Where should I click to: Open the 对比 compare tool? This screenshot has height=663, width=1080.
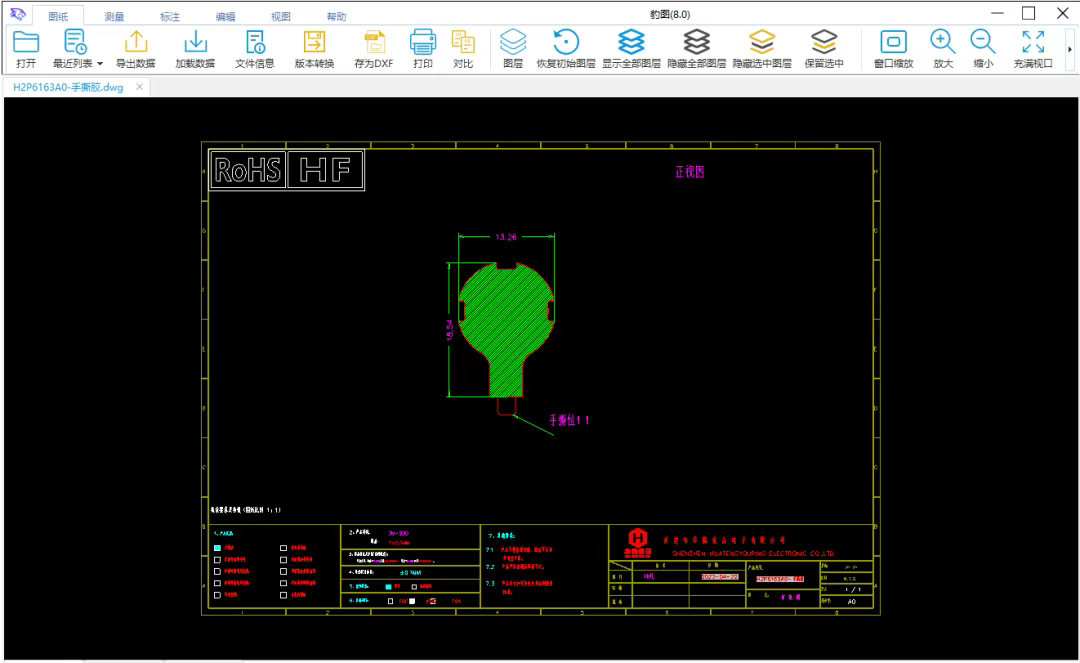click(x=463, y=49)
